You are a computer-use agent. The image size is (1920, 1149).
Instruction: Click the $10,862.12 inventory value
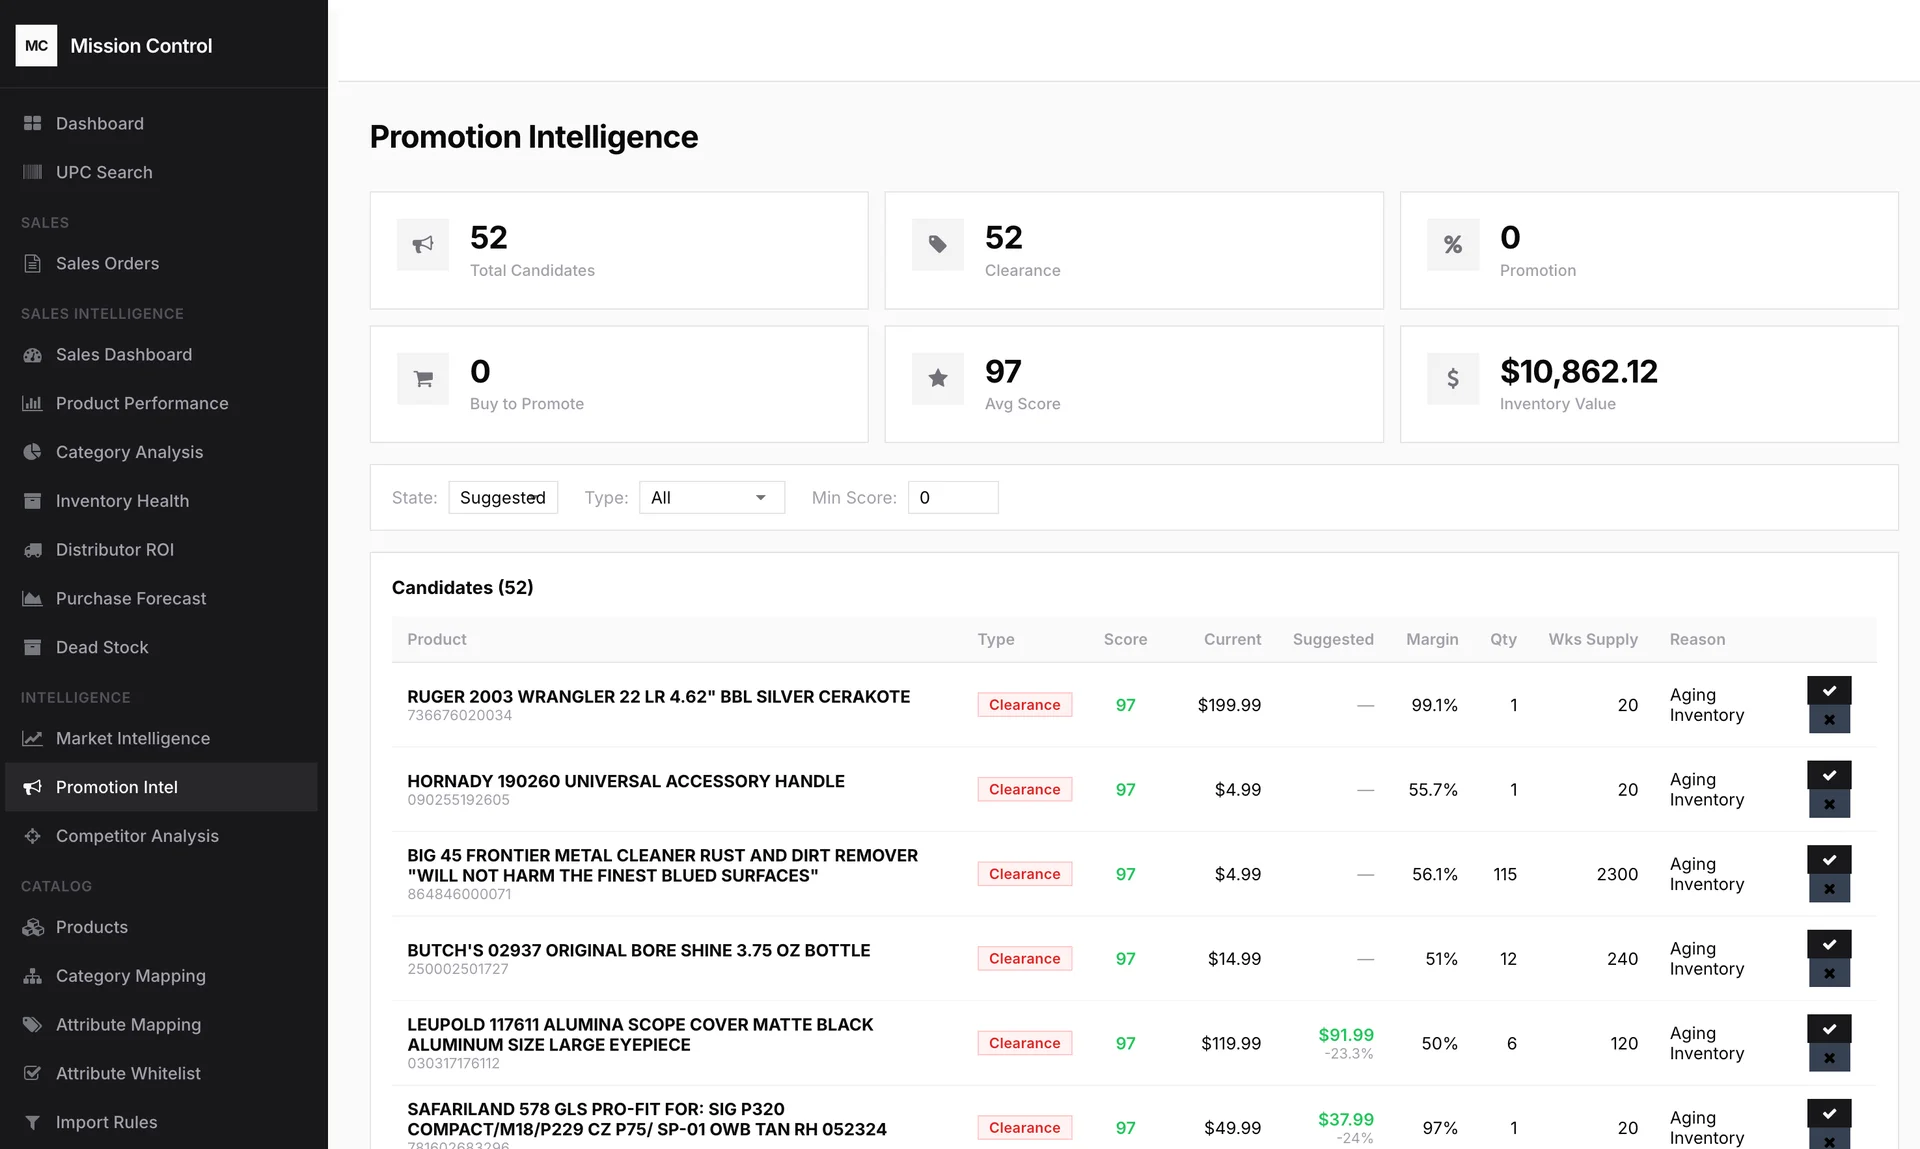(1579, 371)
